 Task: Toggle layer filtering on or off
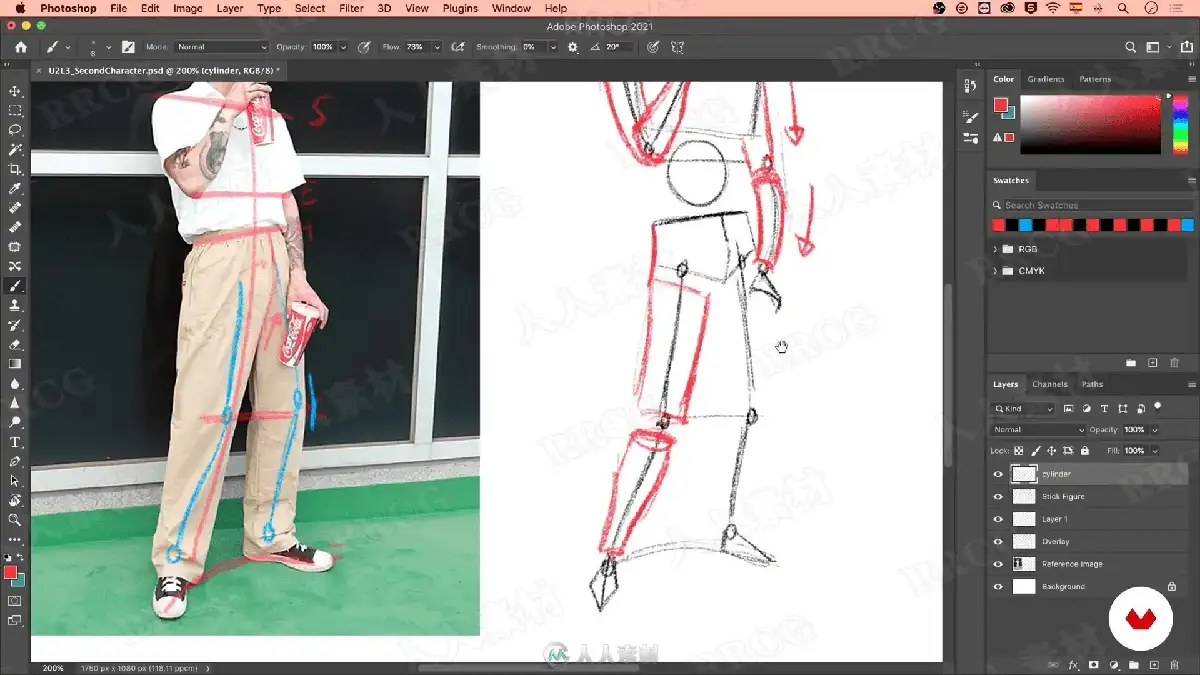[1157, 407]
